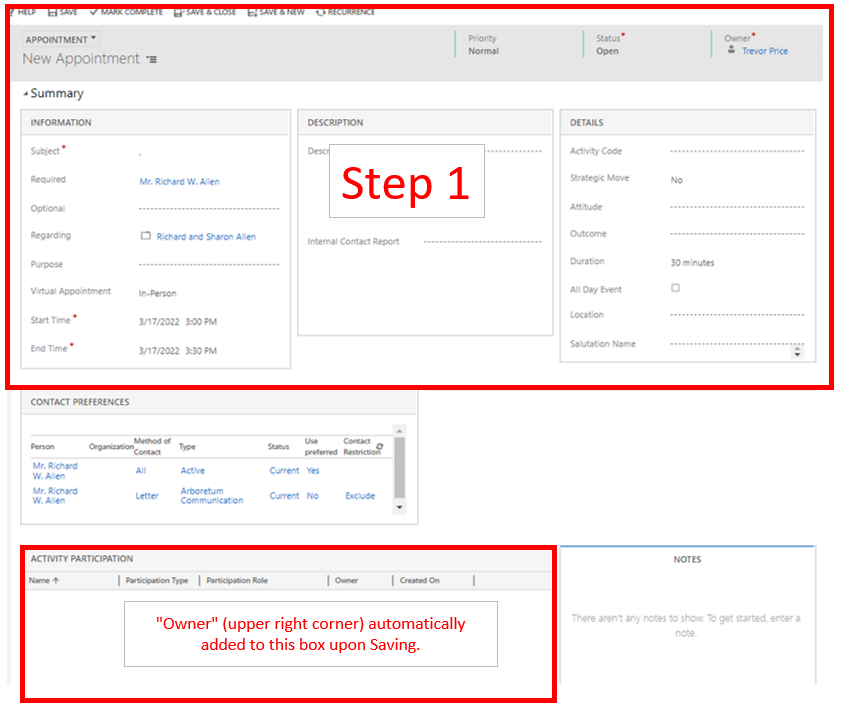Sort by Participation Role column
This screenshot has height=714, width=846.
(237, 581)
